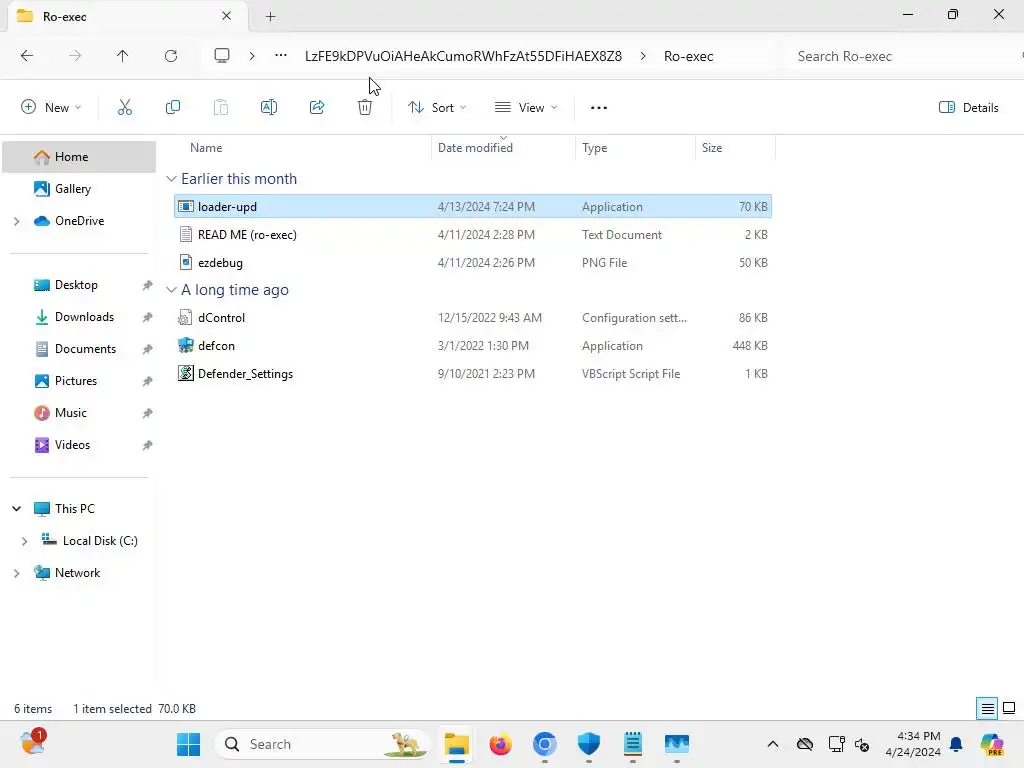
Task: Click the Share icon in toolbar
Action: (x=317, y=108)
